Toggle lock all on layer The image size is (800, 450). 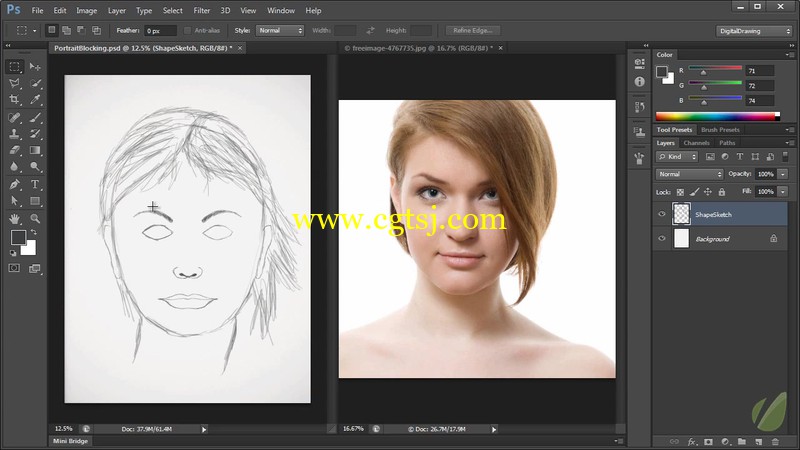tap(721, 192)
